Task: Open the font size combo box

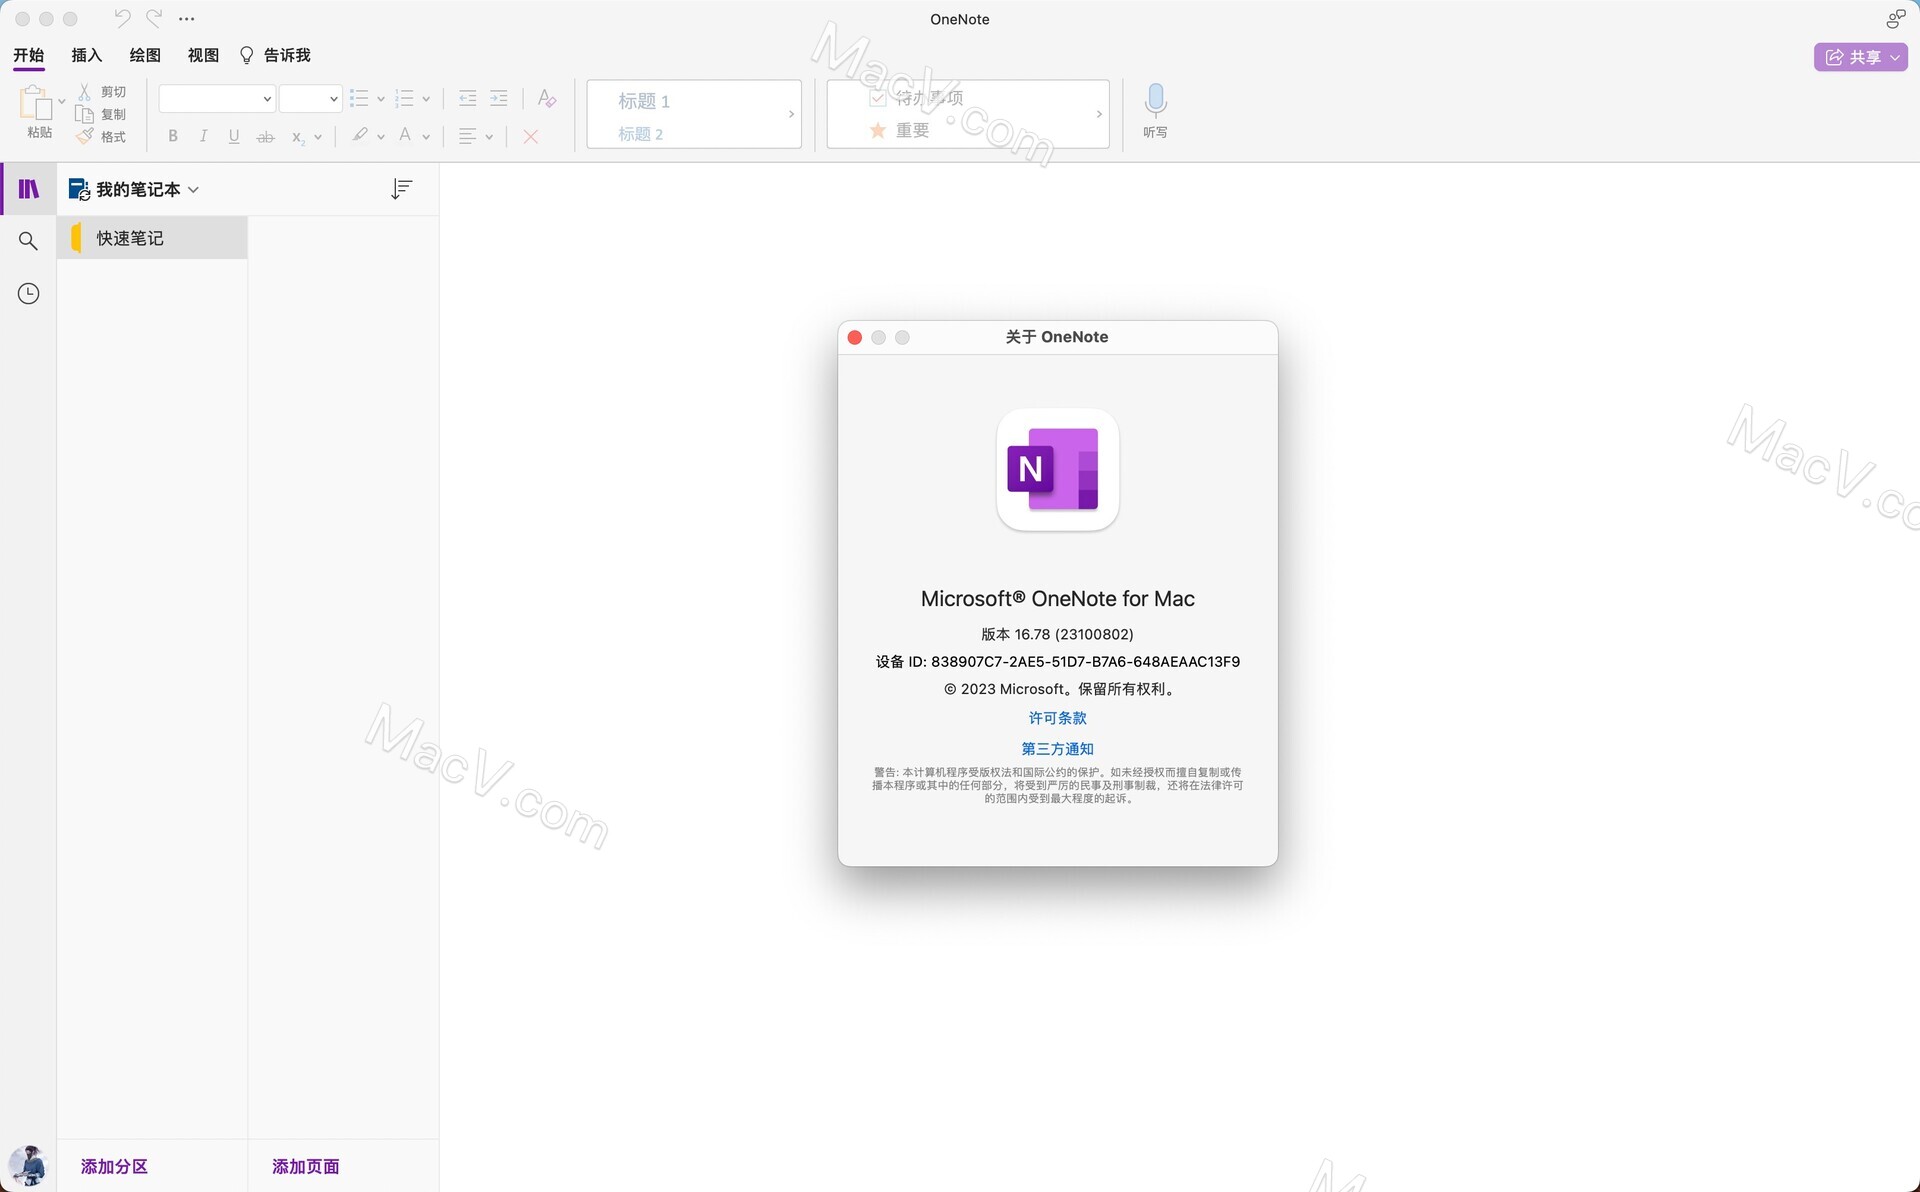Action: pos(310,98)
